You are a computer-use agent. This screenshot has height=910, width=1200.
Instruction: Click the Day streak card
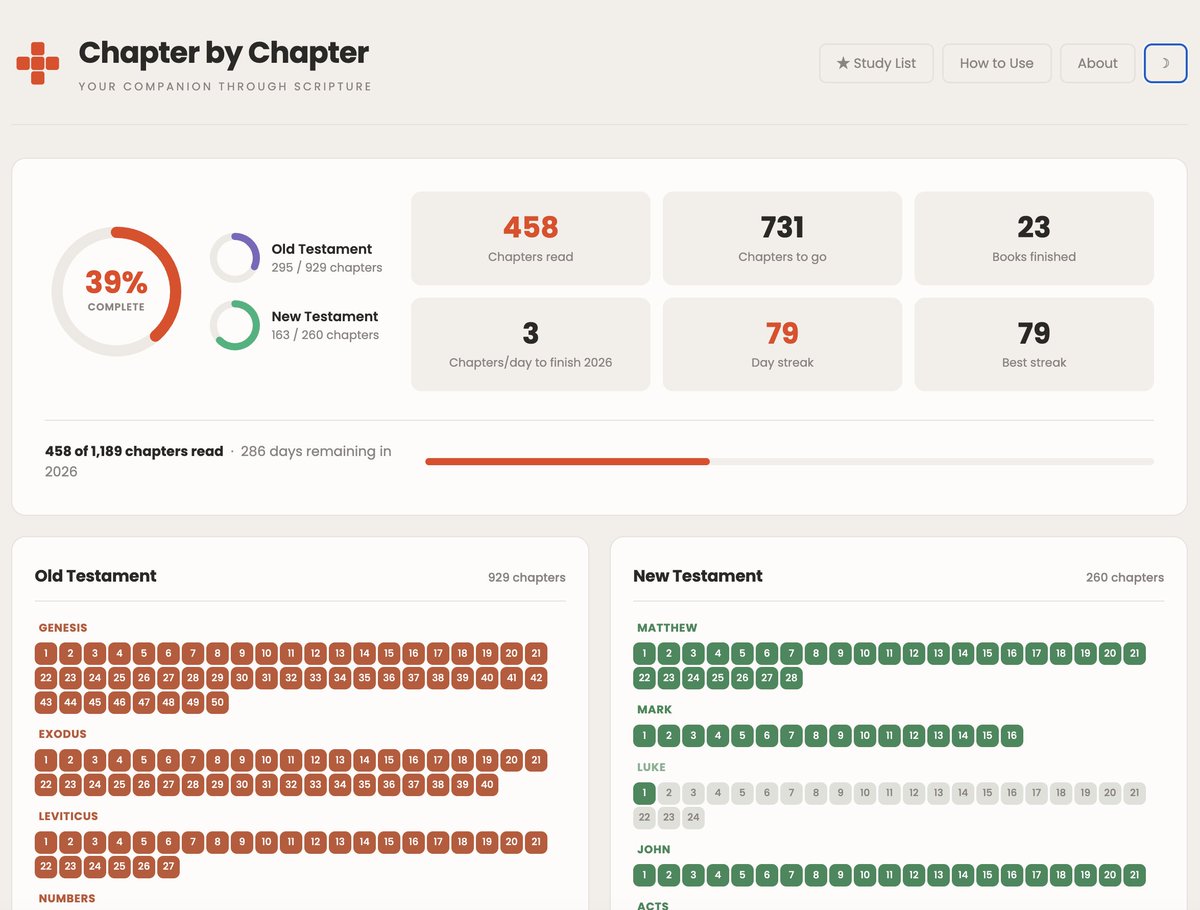(x=782, y=344)
